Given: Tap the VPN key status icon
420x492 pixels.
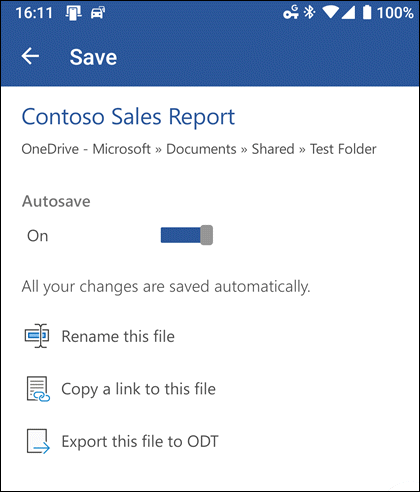Looking at the screenshot, I should (x=291, y=12).
